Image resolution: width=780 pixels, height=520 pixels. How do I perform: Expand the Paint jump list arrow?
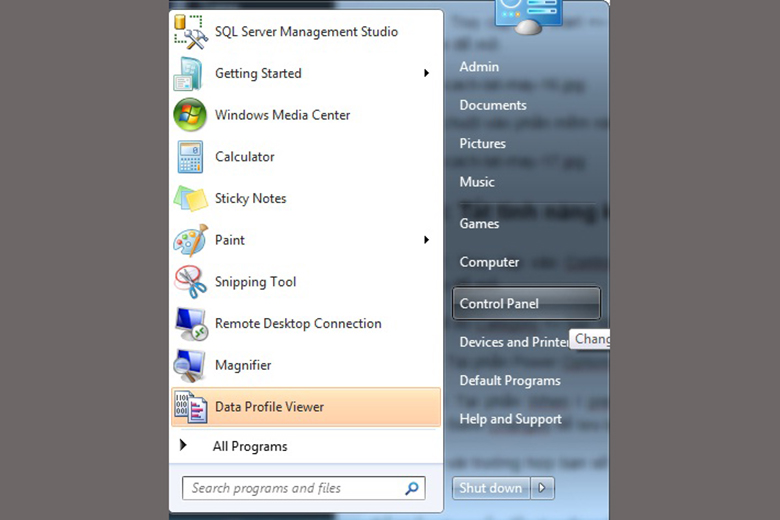(426, 240)
